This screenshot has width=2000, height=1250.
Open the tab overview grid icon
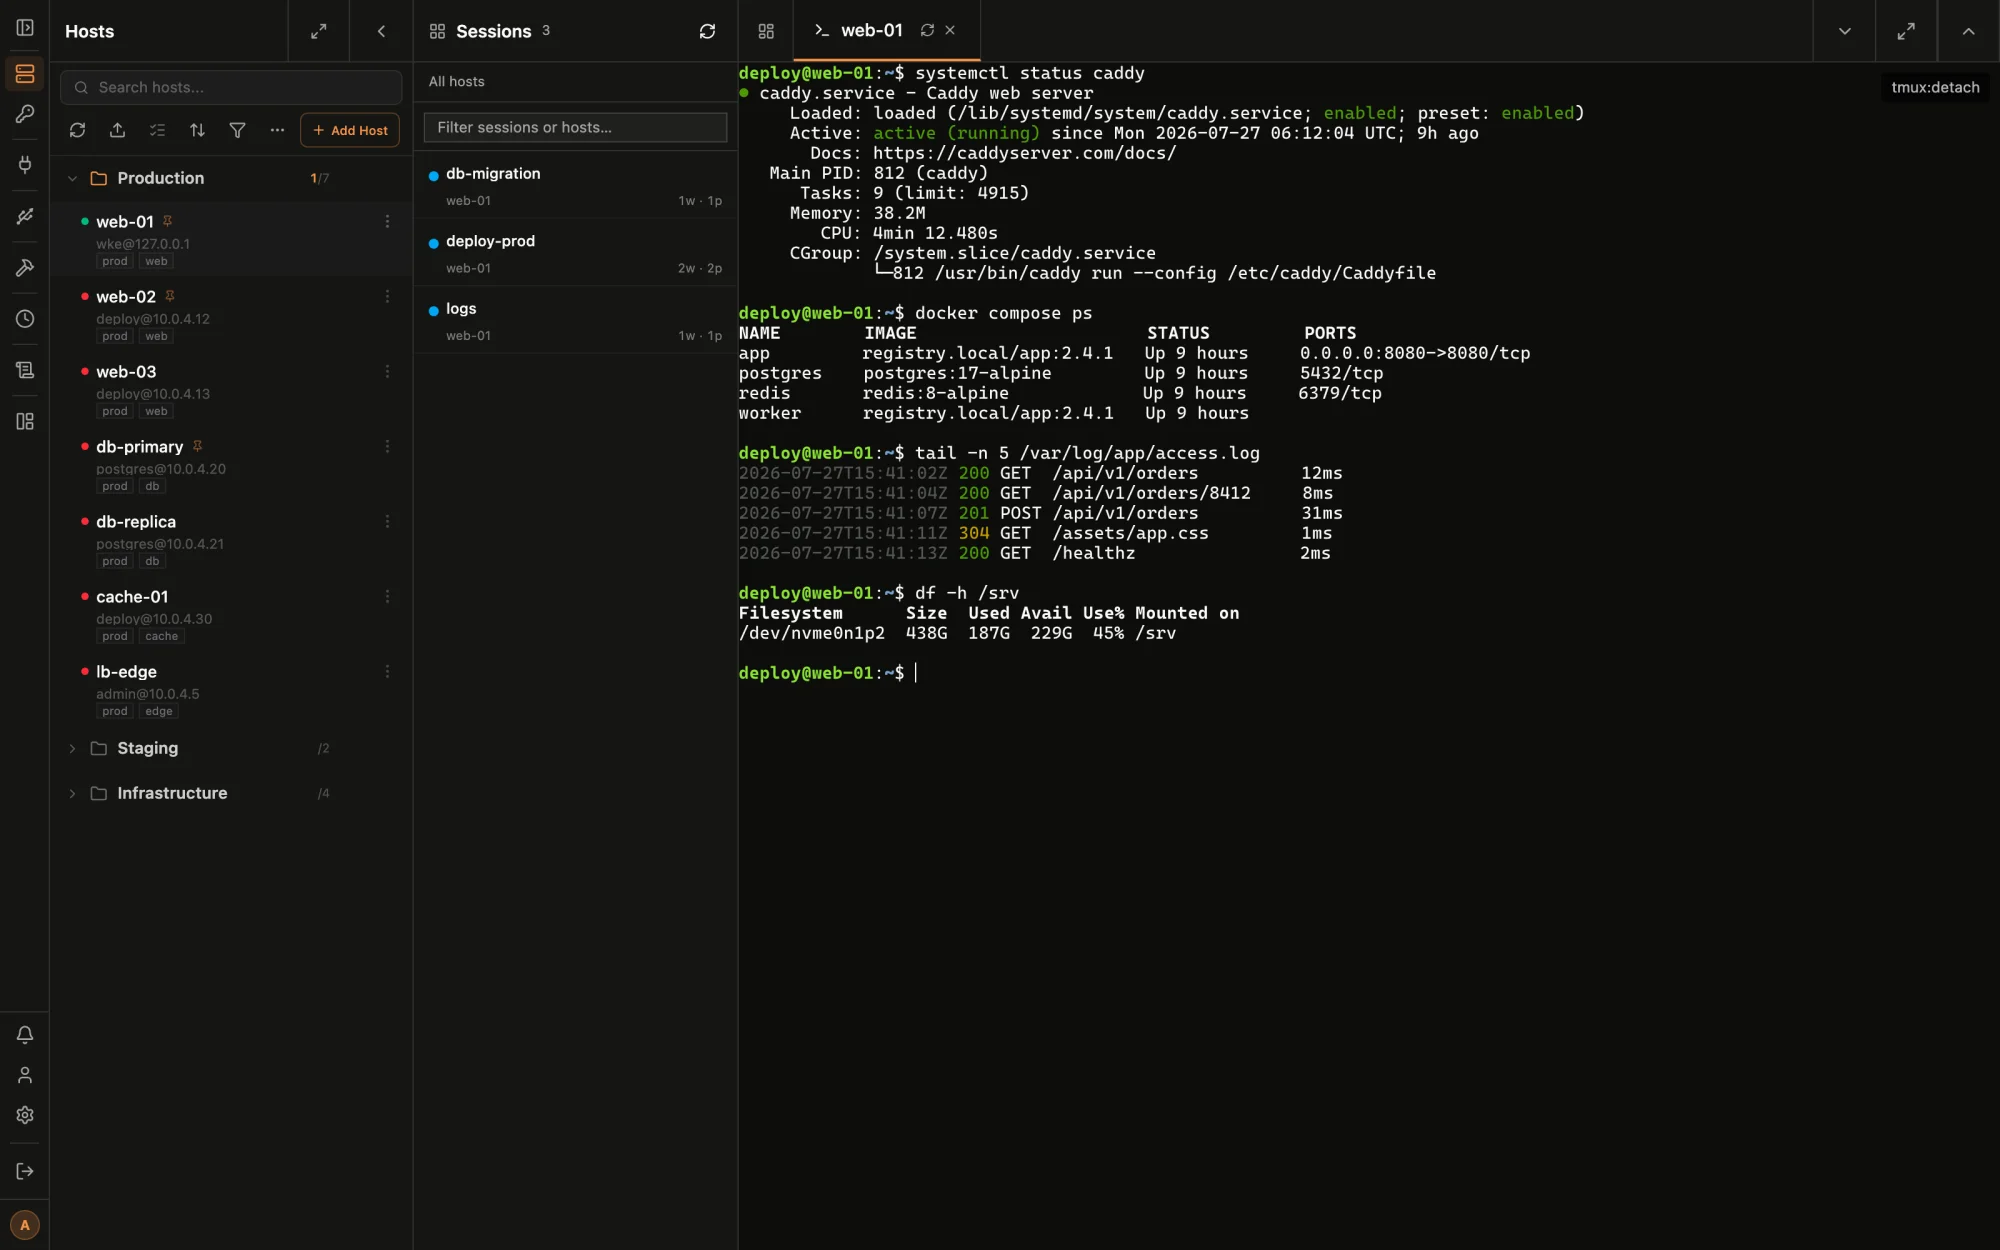pyautogui.click(x=766, y=31)
